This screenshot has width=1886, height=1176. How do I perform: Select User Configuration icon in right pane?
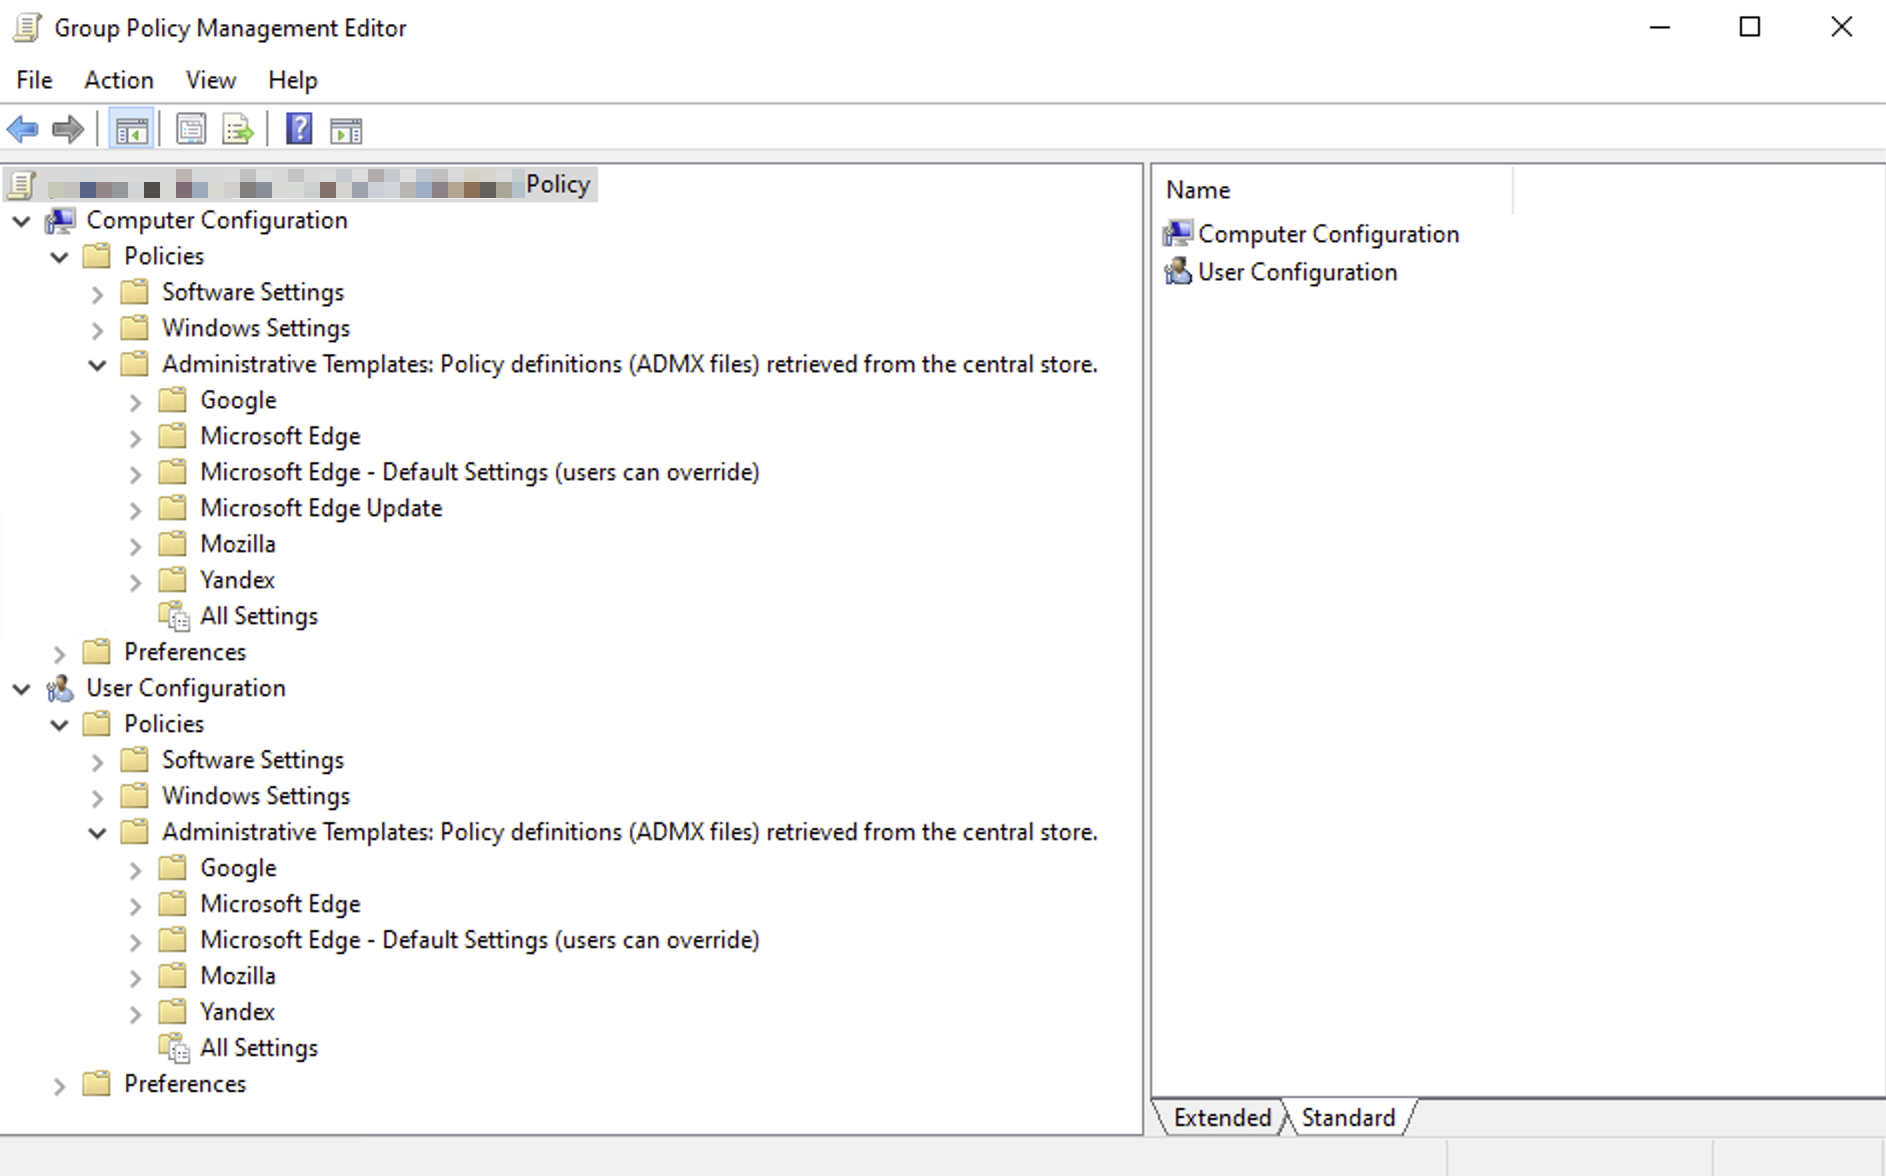point(1177,272)
